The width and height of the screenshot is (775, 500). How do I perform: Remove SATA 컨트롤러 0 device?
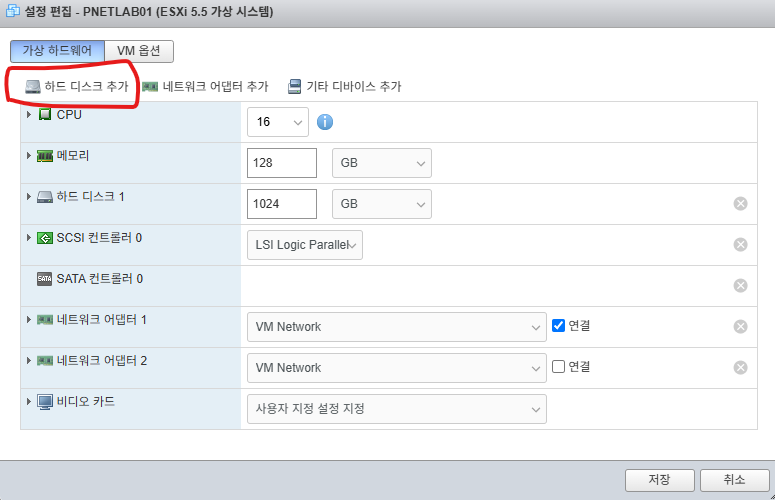click(740, 286)
